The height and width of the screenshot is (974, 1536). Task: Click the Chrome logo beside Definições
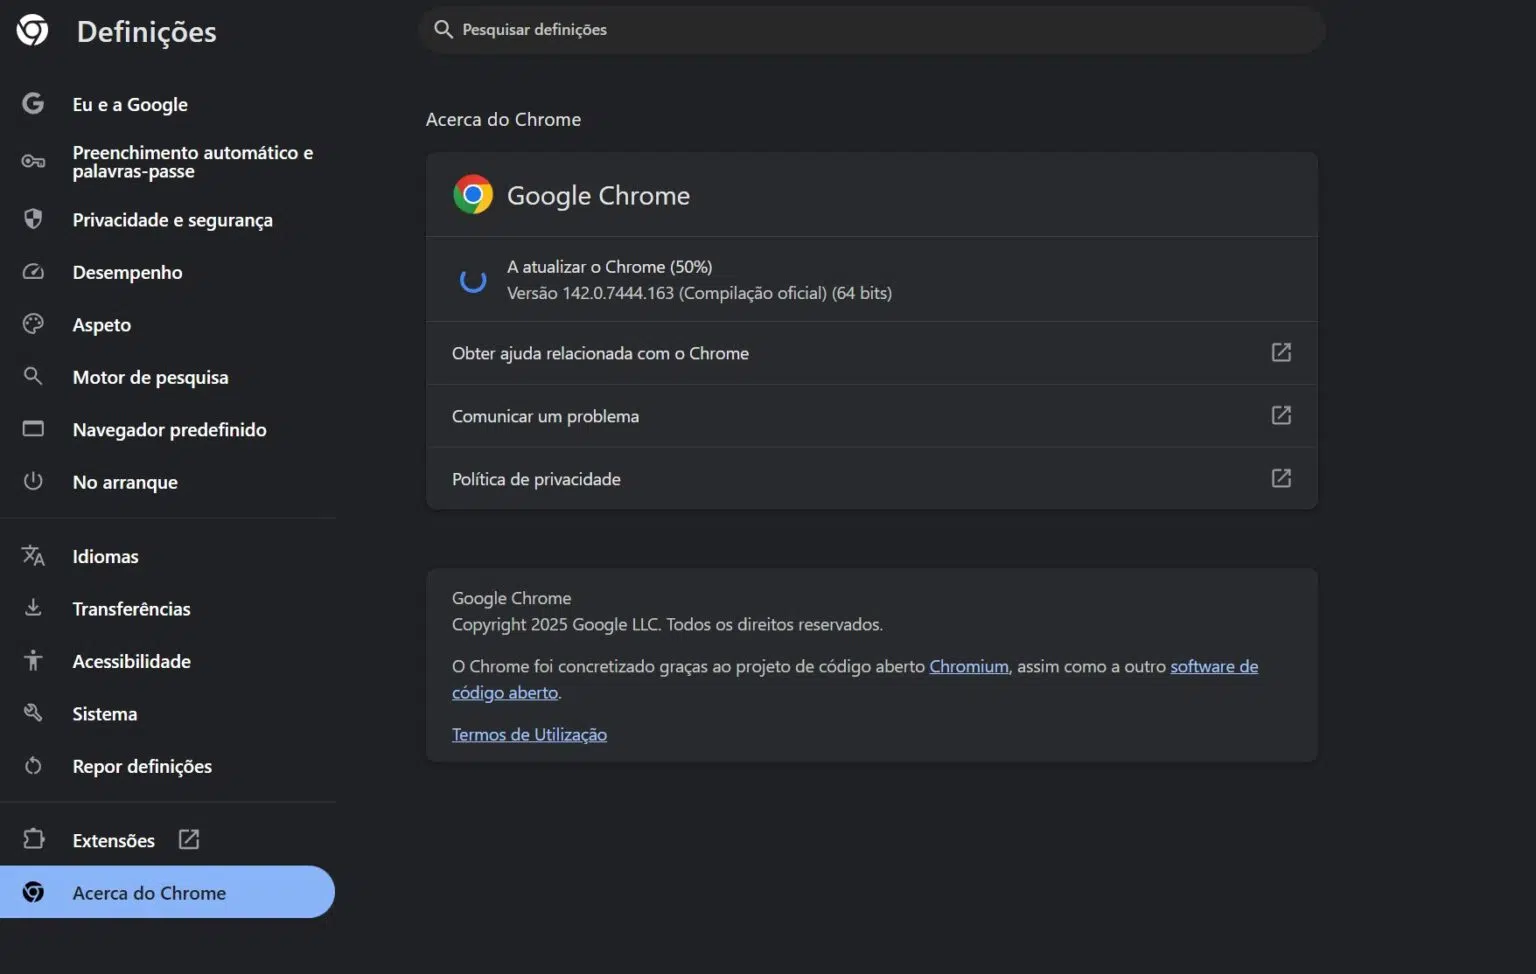pos(32,31)
